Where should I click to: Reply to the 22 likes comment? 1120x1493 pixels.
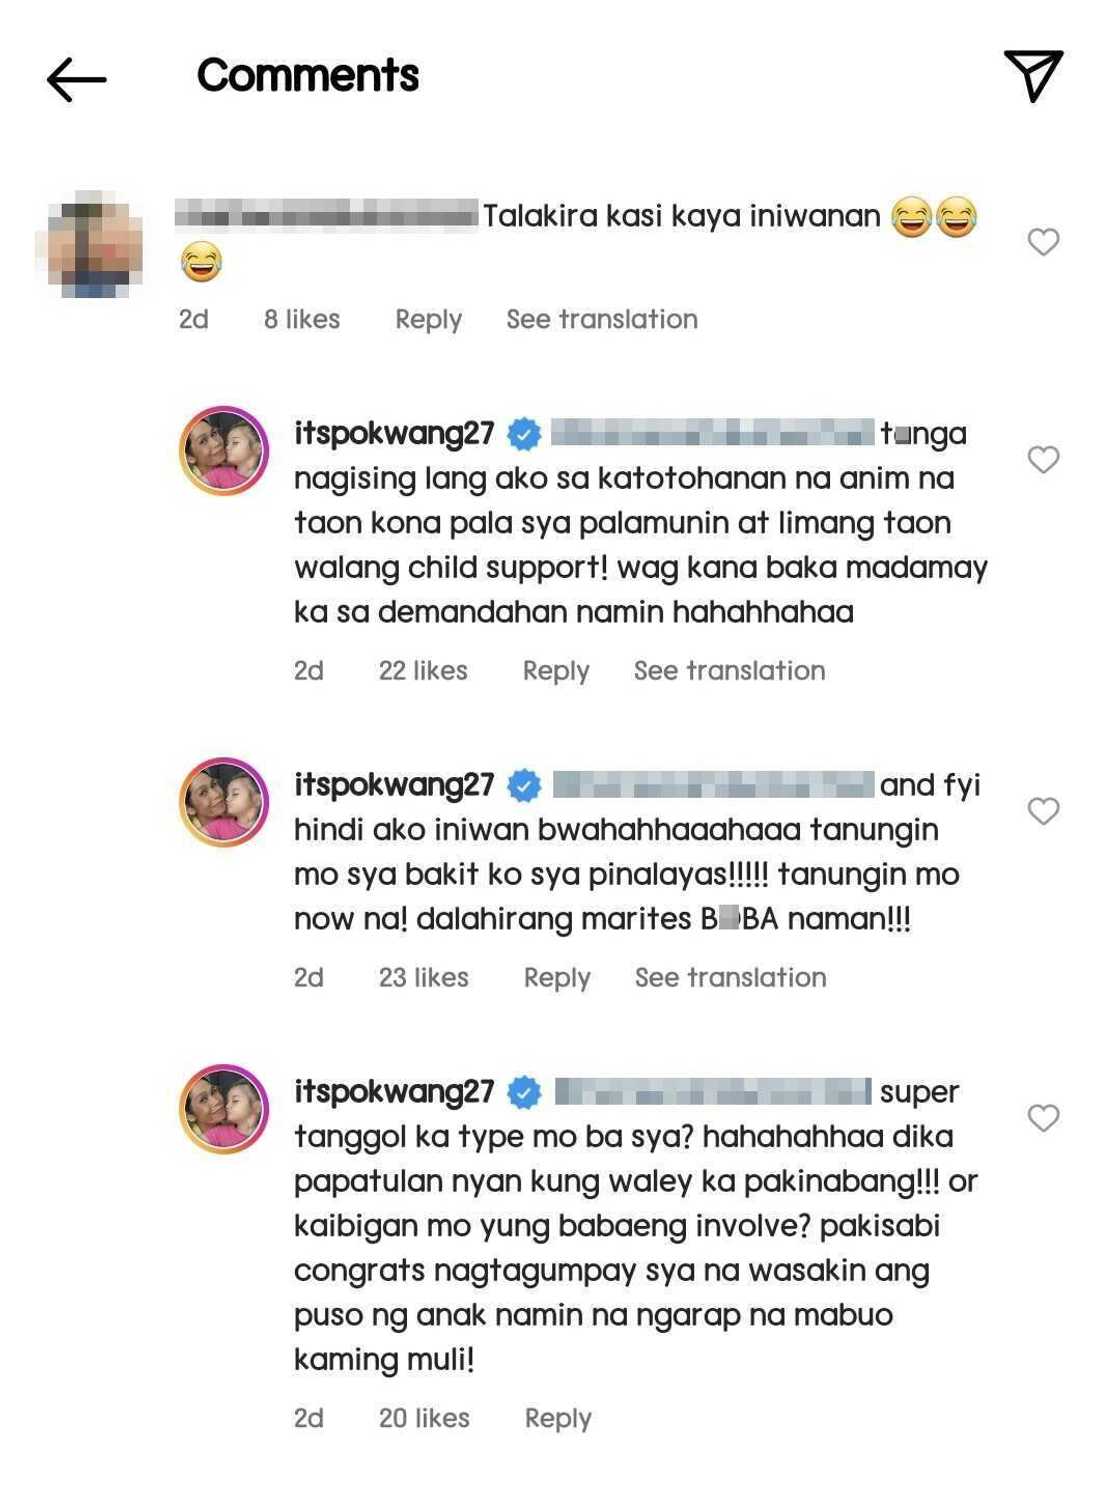(x=556, y=670)
